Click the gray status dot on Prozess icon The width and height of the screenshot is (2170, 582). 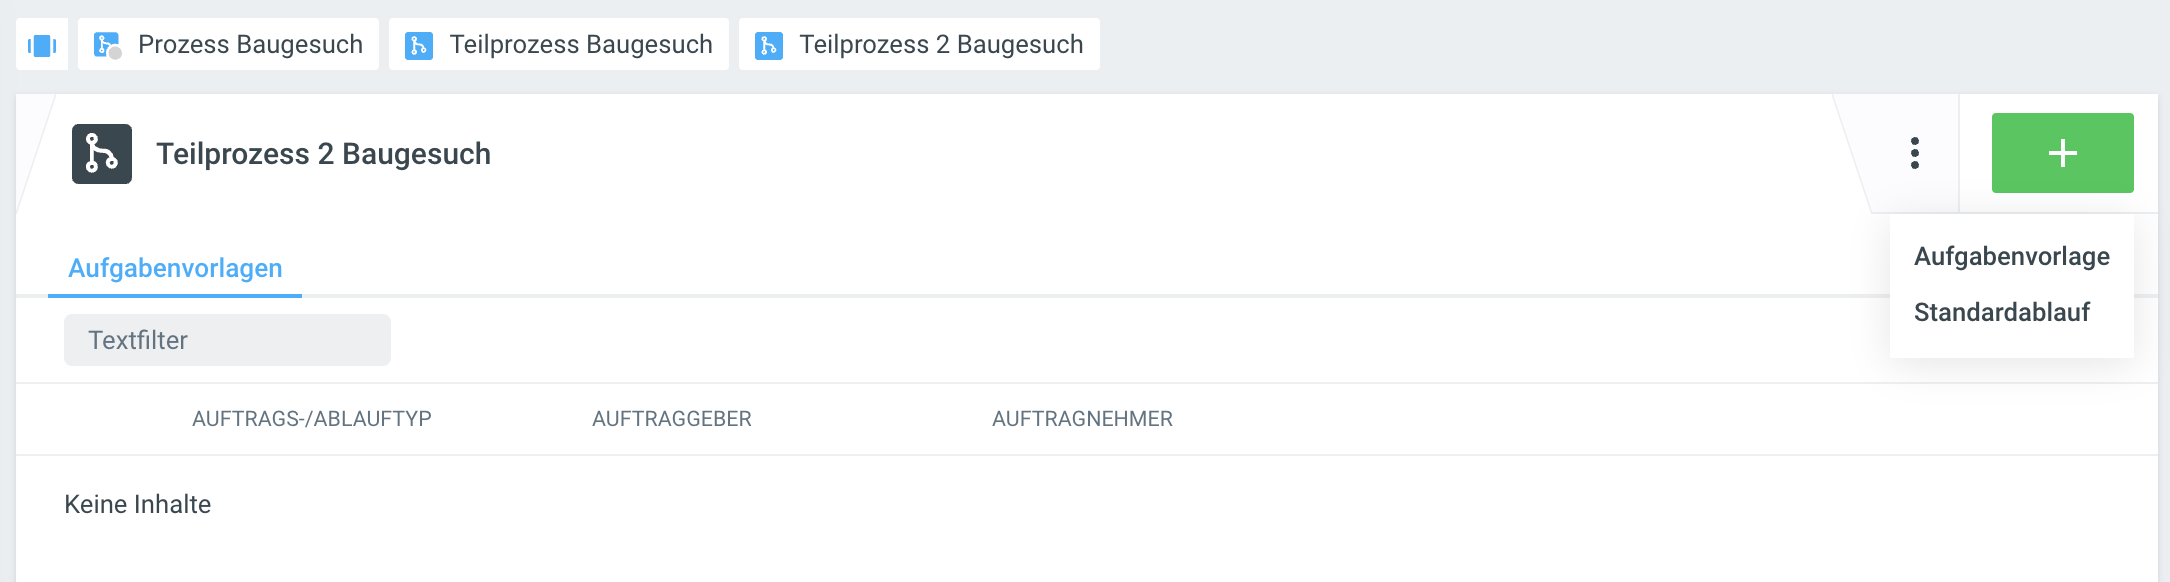point(115,53)
